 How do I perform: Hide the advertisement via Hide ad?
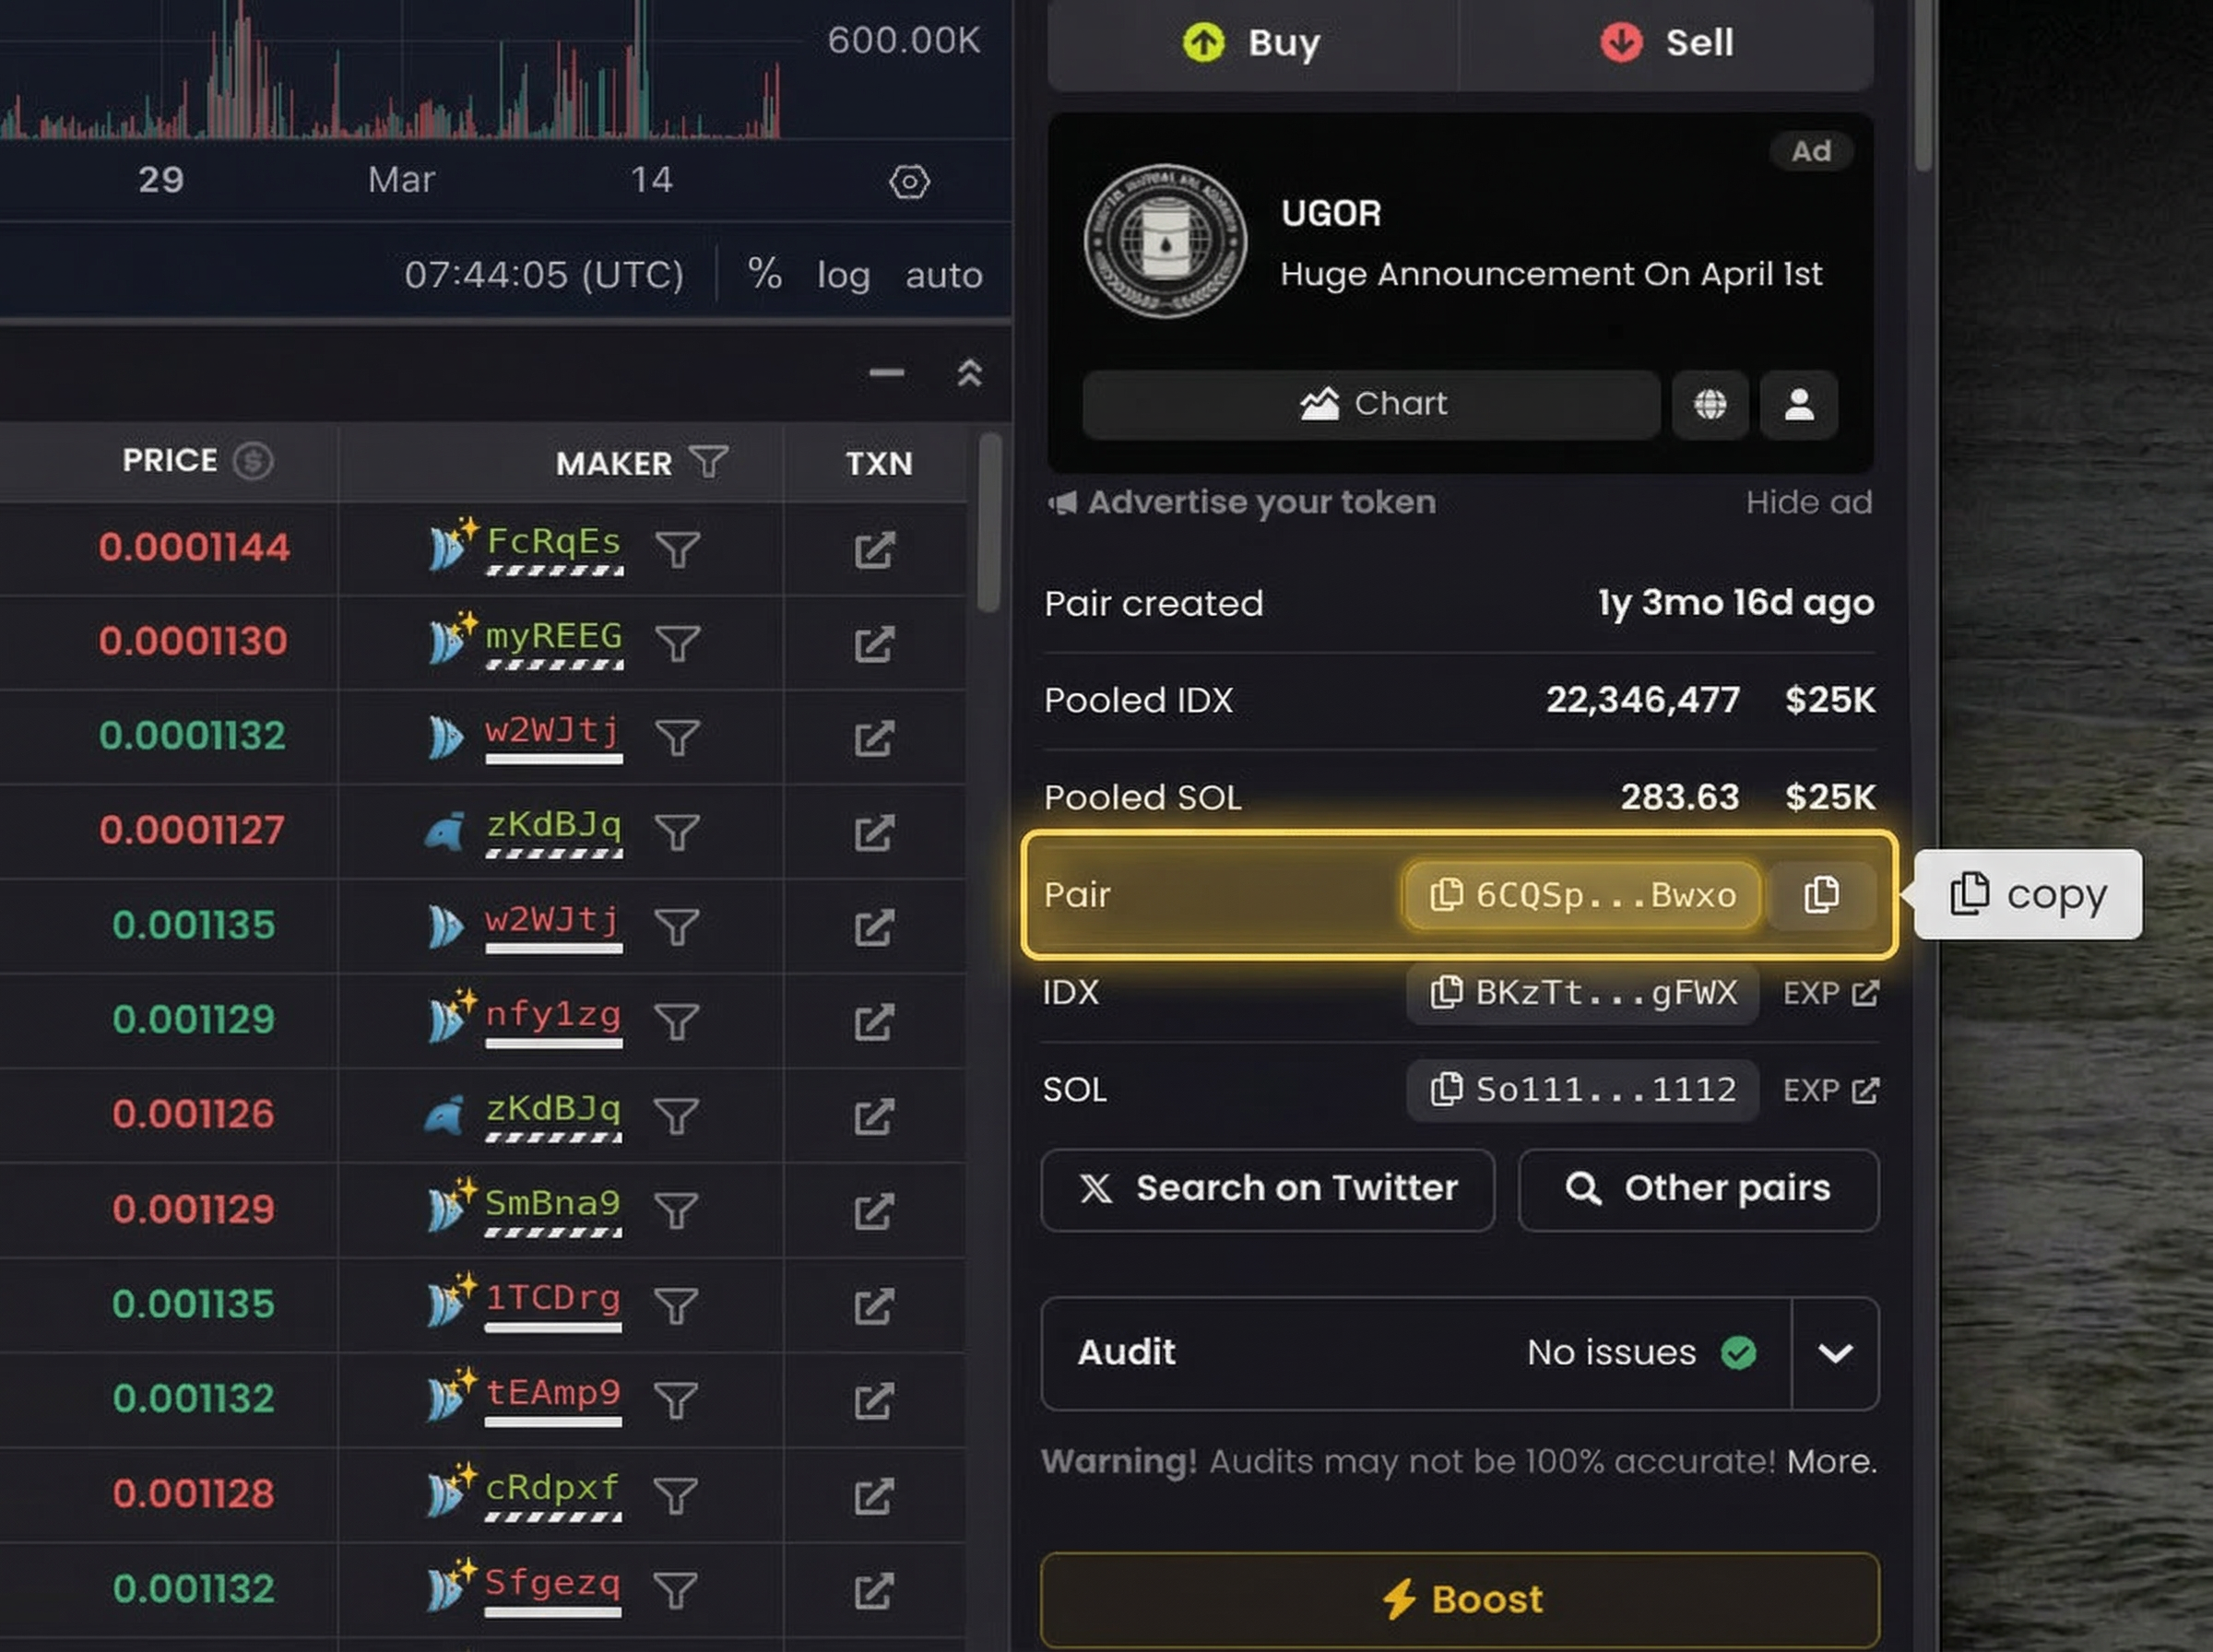(x=1809, y=502)
